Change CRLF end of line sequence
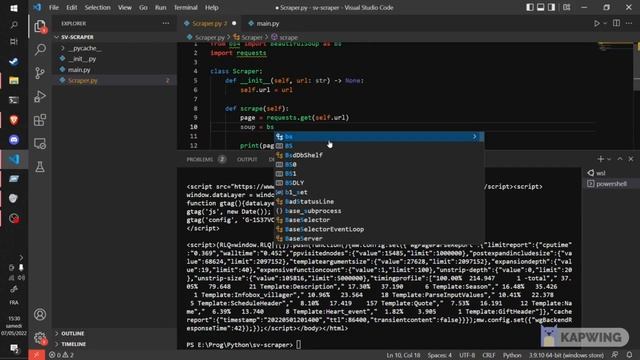The width and height of the screenshot is (640, 360). point(488,355)
